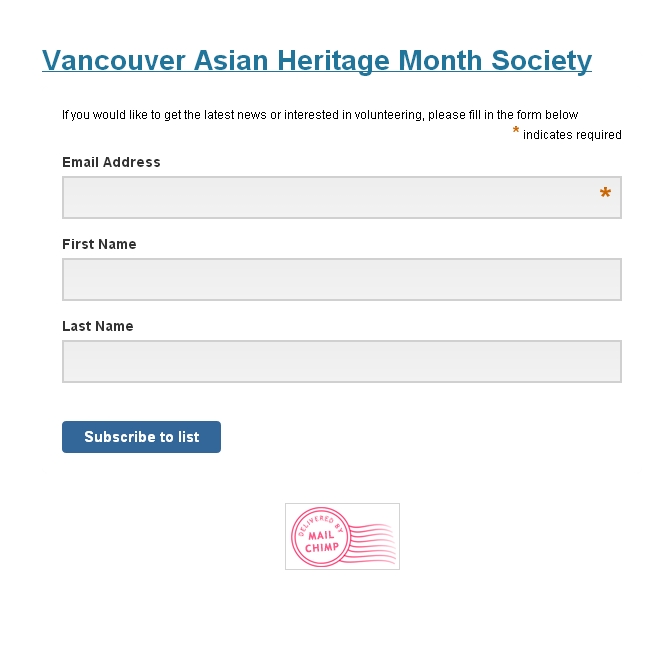Screen dimensions: 658x672
Task: Click into the Email Address input field
Action: (330, 198)
